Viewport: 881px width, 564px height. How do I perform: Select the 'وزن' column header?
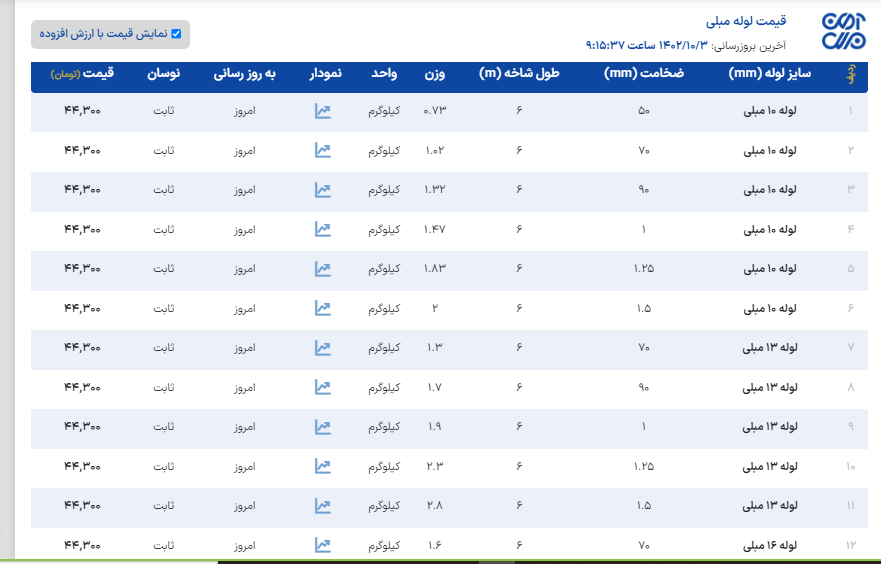pos(435,74)
